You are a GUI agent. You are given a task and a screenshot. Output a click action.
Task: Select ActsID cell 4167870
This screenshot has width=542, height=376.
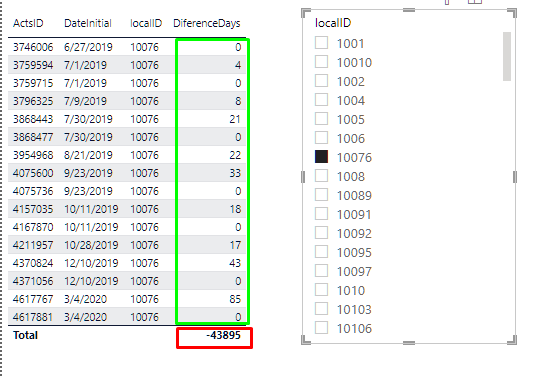click(x=33, y=227)
